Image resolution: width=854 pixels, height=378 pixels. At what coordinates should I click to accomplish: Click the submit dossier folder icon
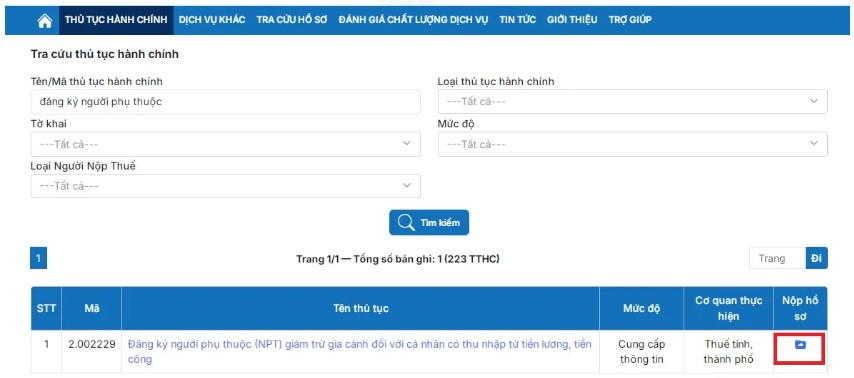[800, 345]
